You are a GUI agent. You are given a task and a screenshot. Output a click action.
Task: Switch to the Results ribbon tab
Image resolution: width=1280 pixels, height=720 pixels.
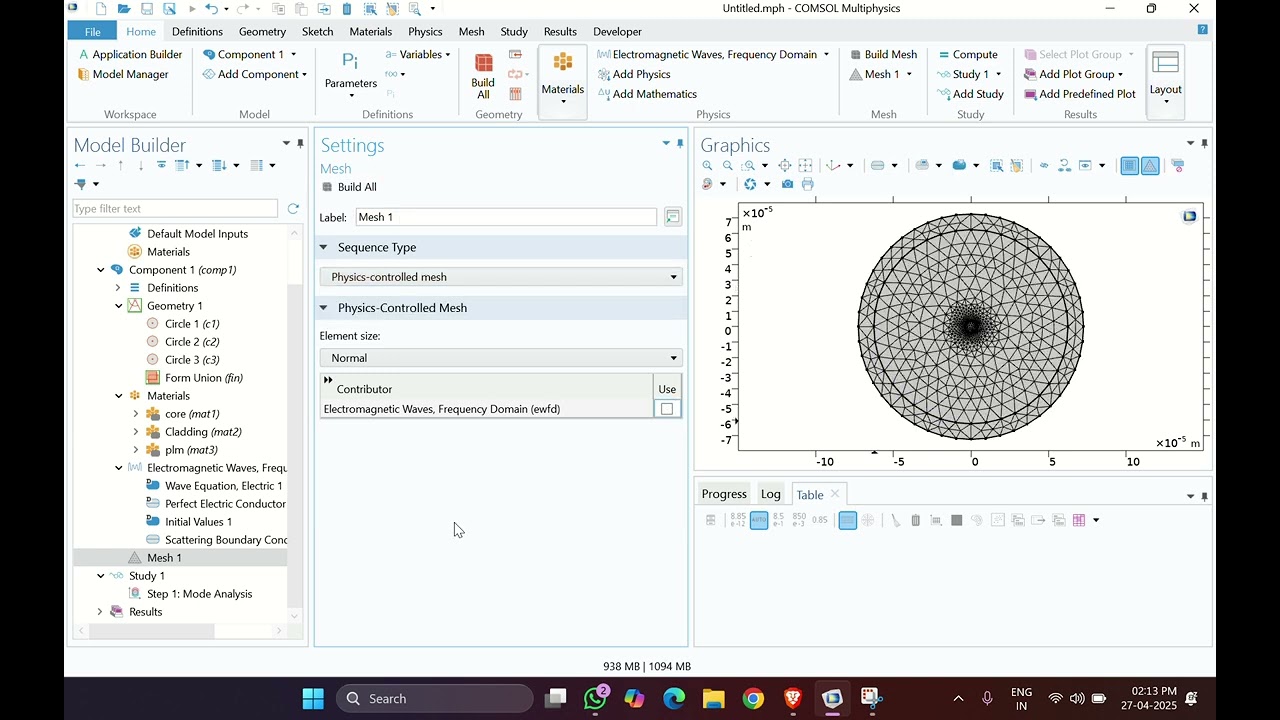pos(560,31)
